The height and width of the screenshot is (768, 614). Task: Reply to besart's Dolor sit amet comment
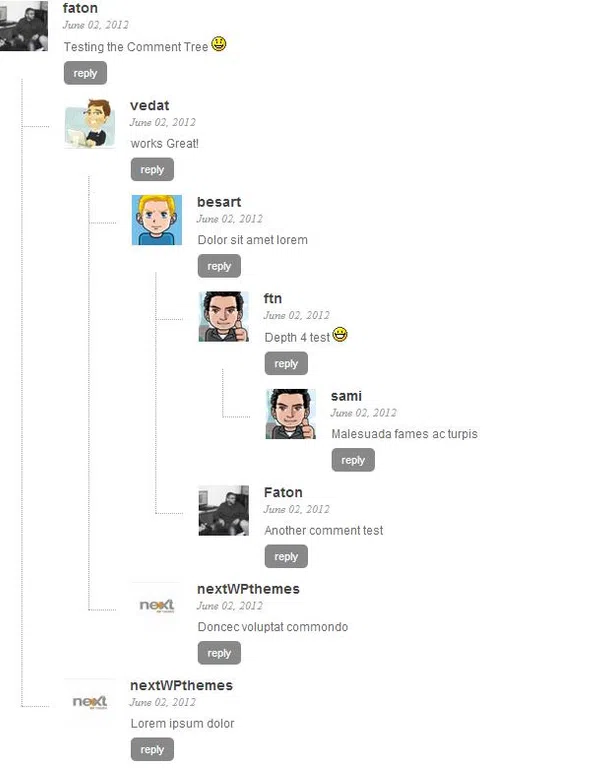tap(219, 266)
